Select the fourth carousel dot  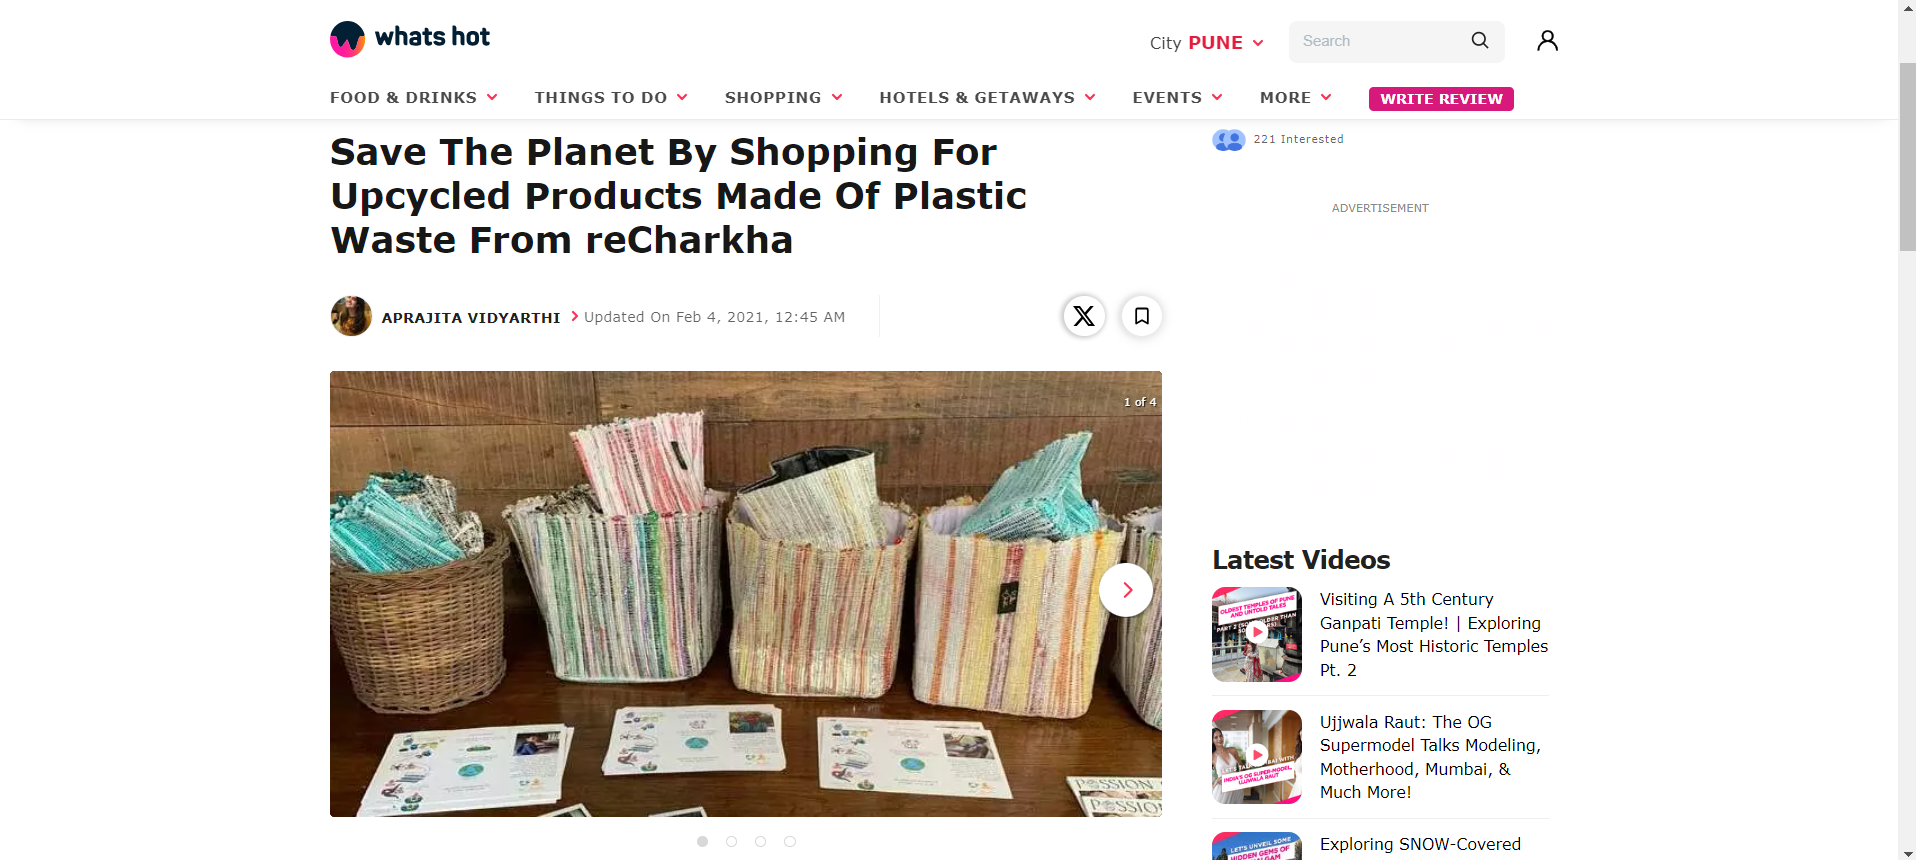pyautogui.click(x=790, y=842)
